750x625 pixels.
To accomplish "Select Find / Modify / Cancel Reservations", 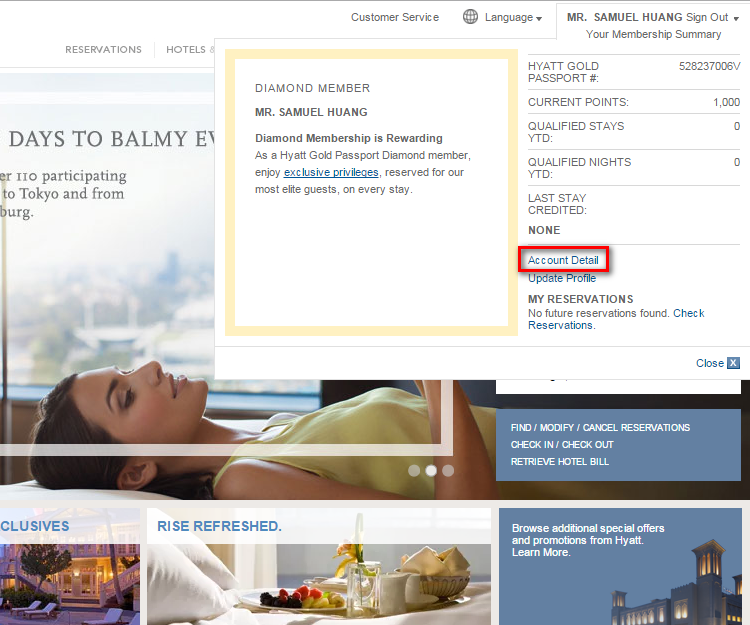I will tap(600, 427).
